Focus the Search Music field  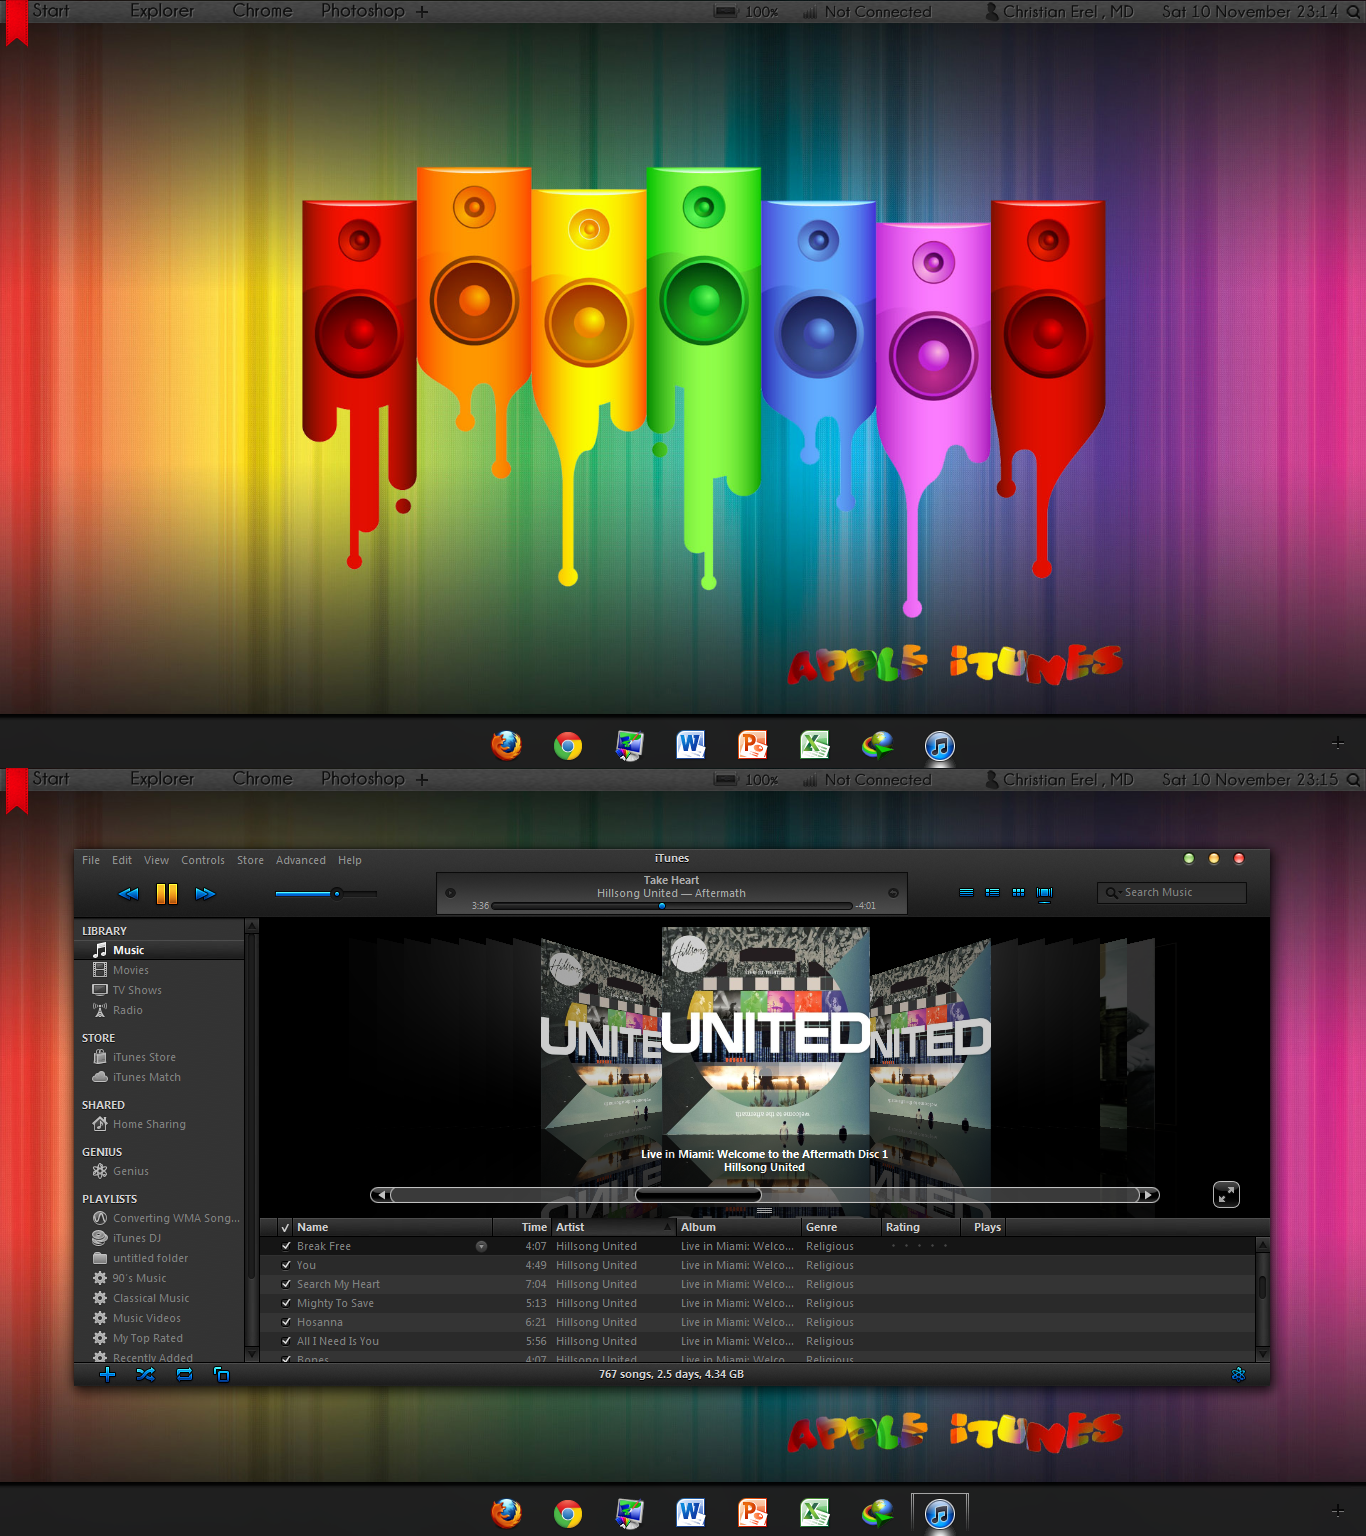pos(1172,892)
